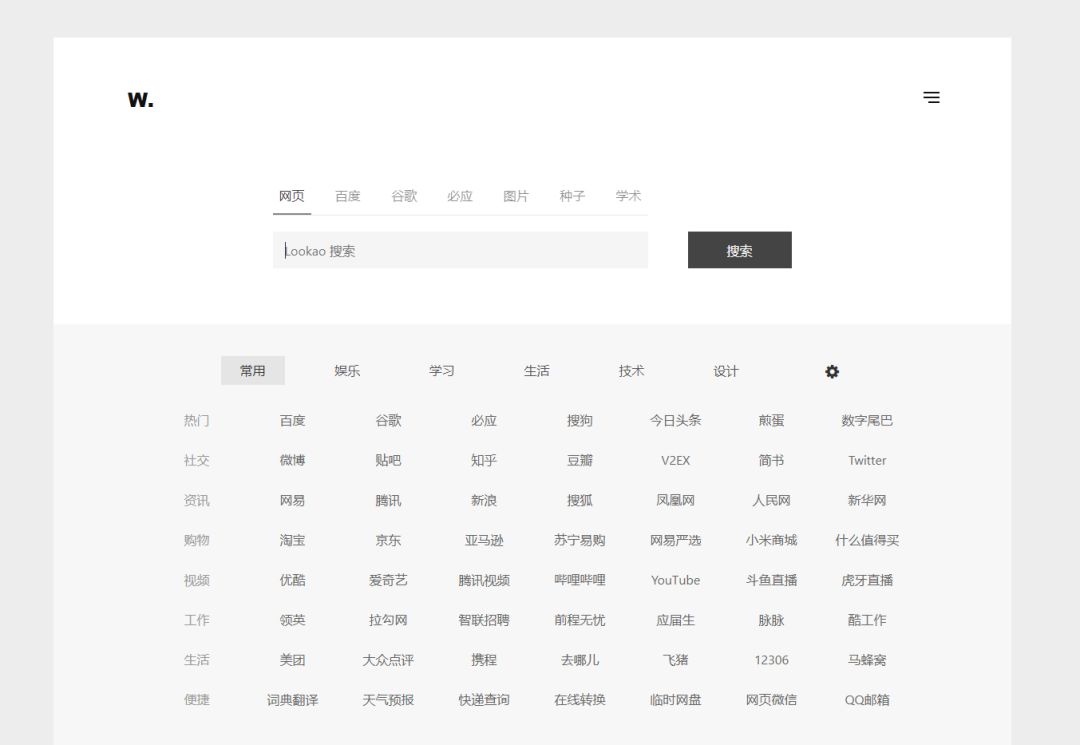Open 今日头条 in the hot row
Screen dimensions: 1080x745
pyautogui.click(x=675, y=420)
